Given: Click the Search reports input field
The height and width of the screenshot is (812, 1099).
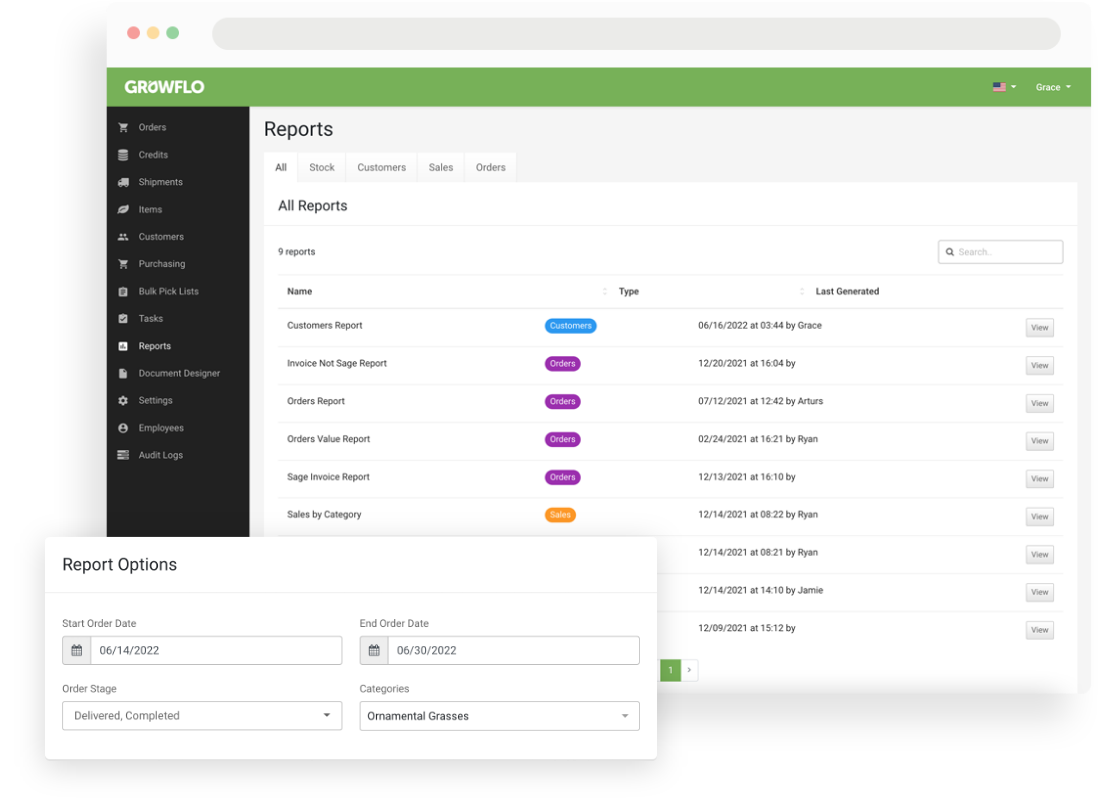Looking at the screenshot, I should 1000,252.
